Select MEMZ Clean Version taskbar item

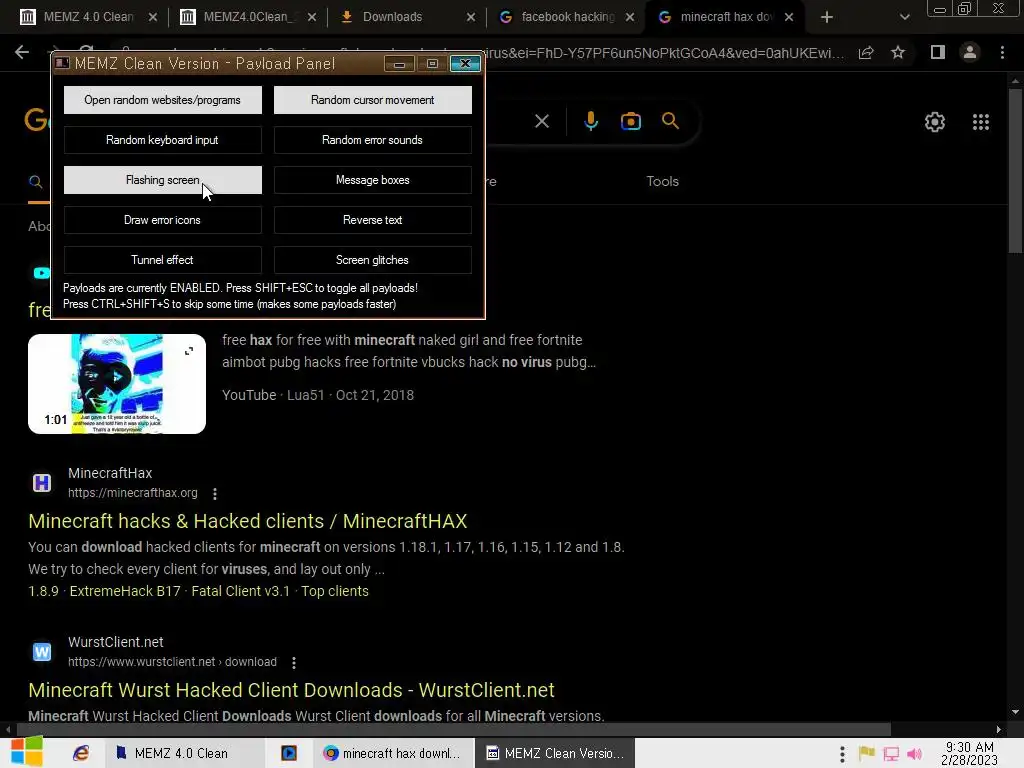(x=555, y=753)
